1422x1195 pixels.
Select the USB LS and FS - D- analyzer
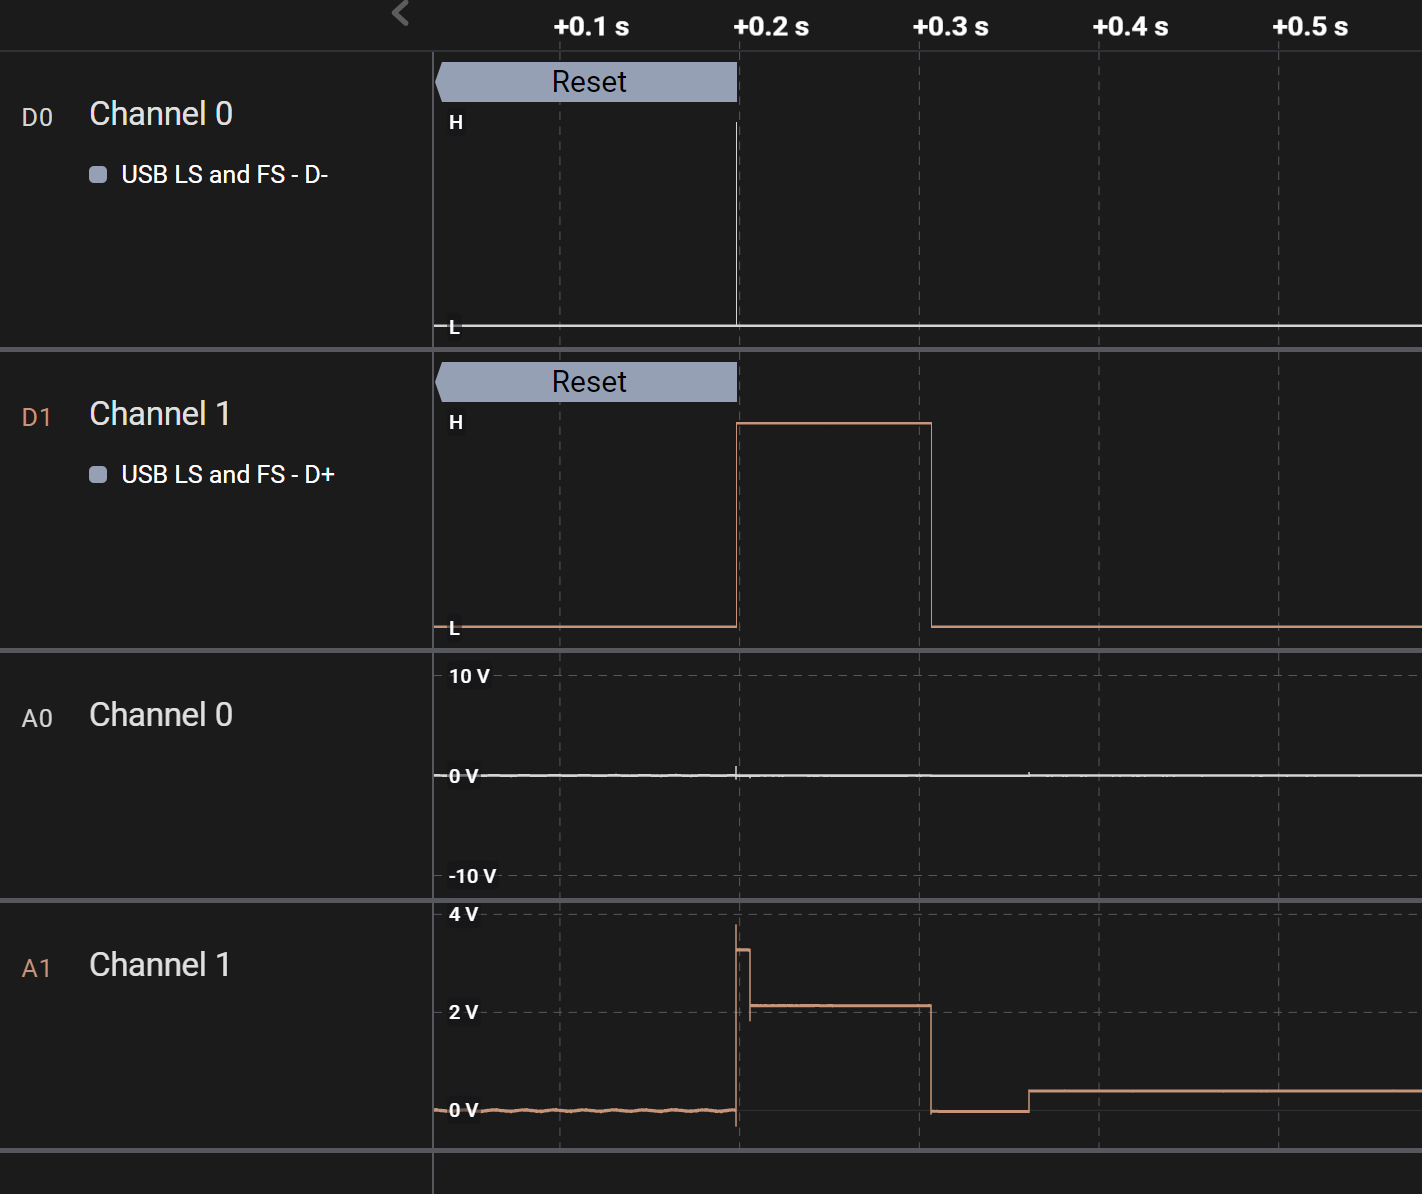pyautogui.click(x=225, y=175)
